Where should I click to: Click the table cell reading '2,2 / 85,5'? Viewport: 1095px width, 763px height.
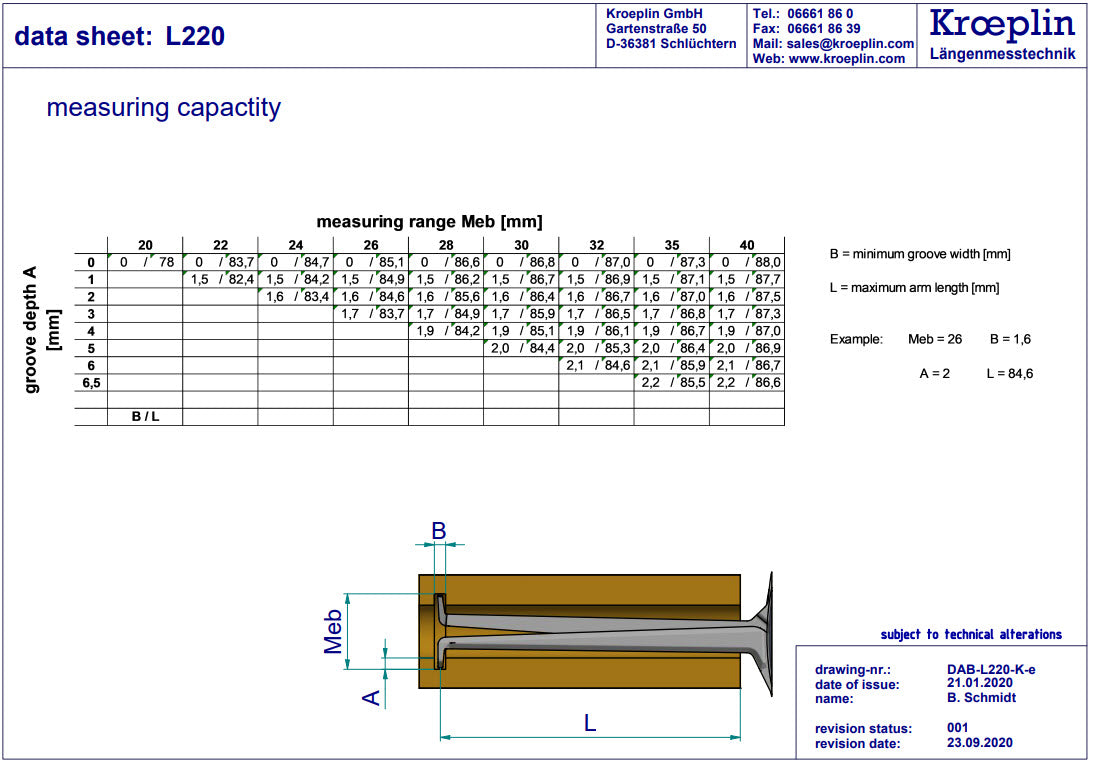tap(671, 382)
